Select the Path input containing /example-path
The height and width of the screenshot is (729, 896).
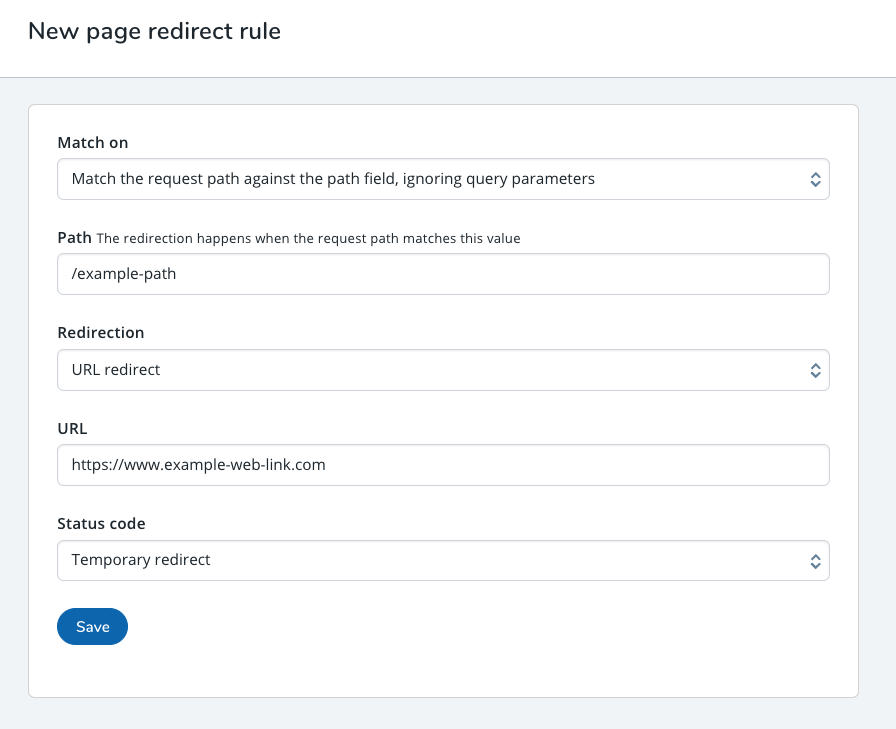pos(443,273)
